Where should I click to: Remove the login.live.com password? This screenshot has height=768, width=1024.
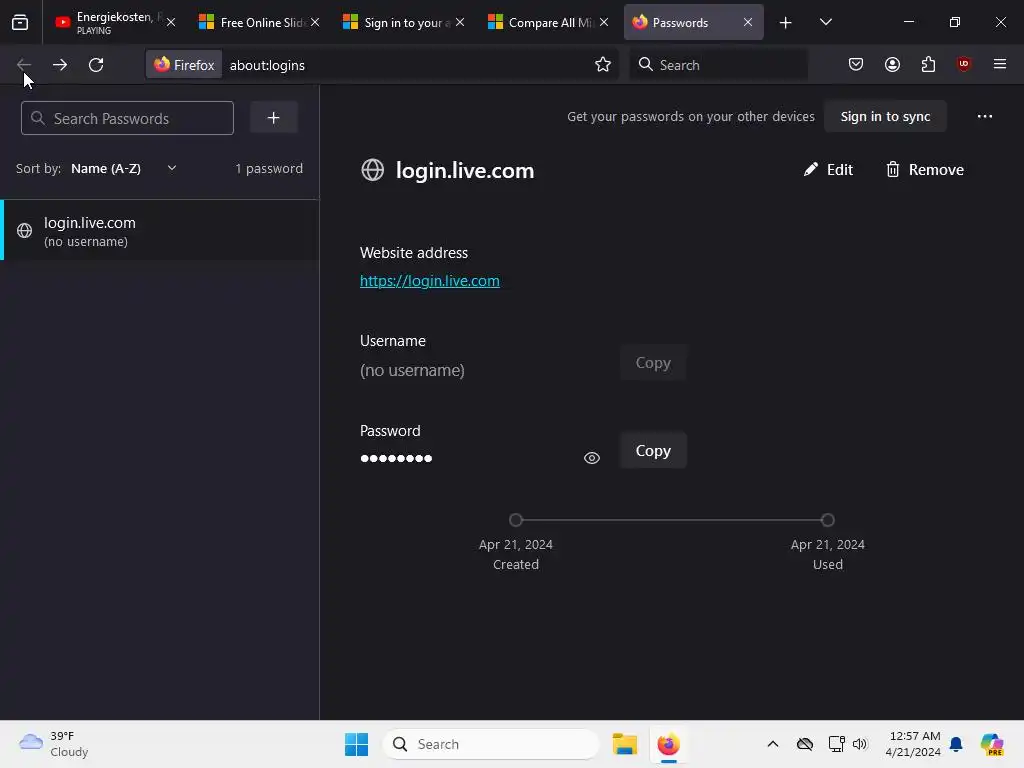pos(925,170)
